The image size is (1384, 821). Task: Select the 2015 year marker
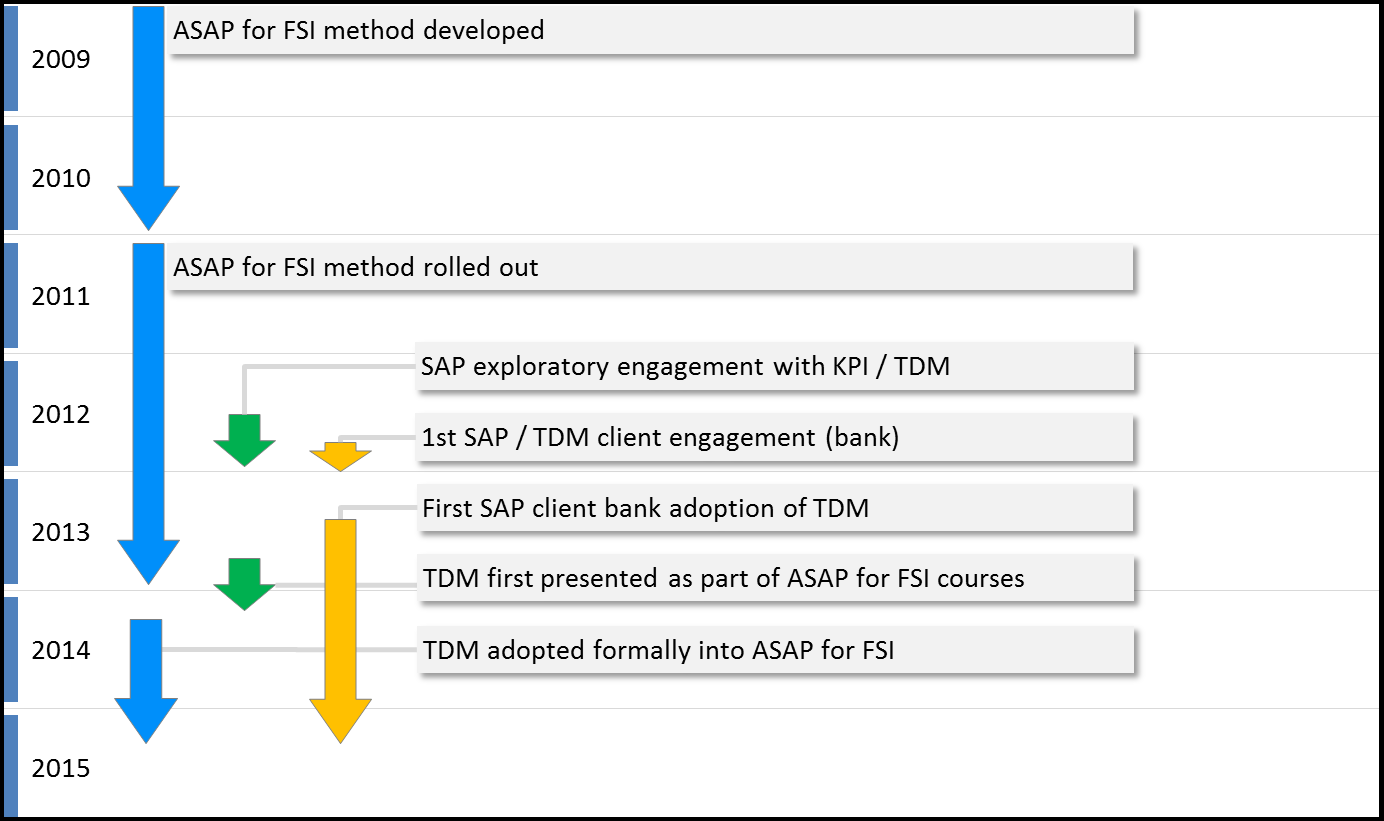[61, 769]
